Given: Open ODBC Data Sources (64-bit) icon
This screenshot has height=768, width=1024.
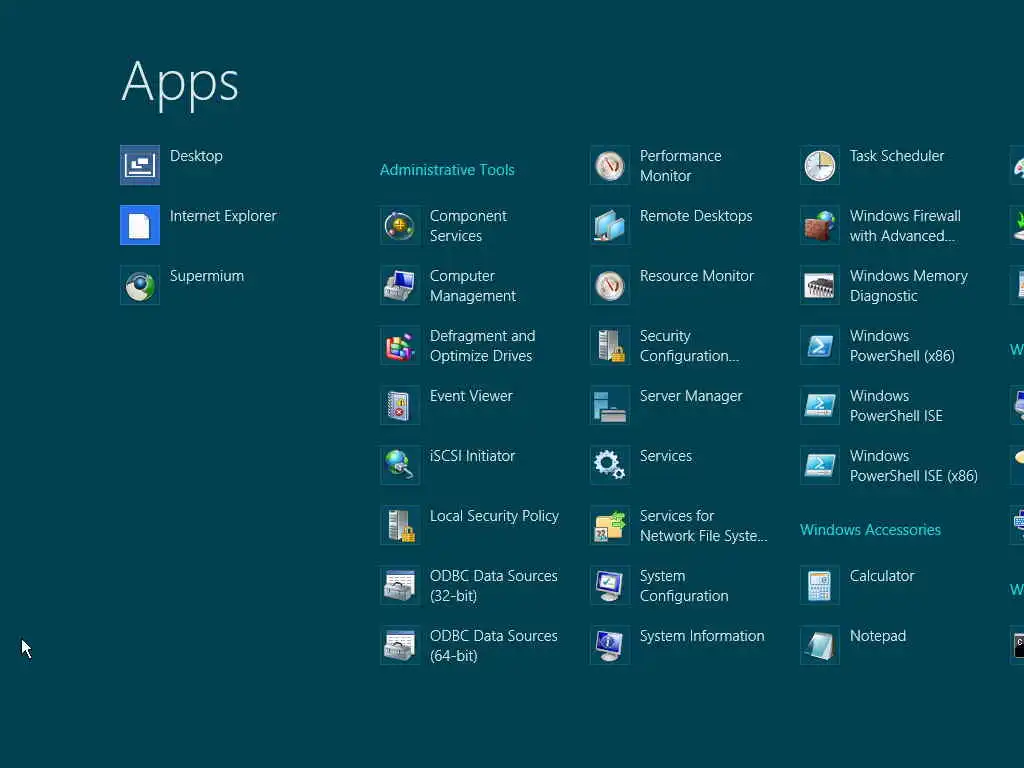Looking at the screenshot, I should tap(400, 646).
